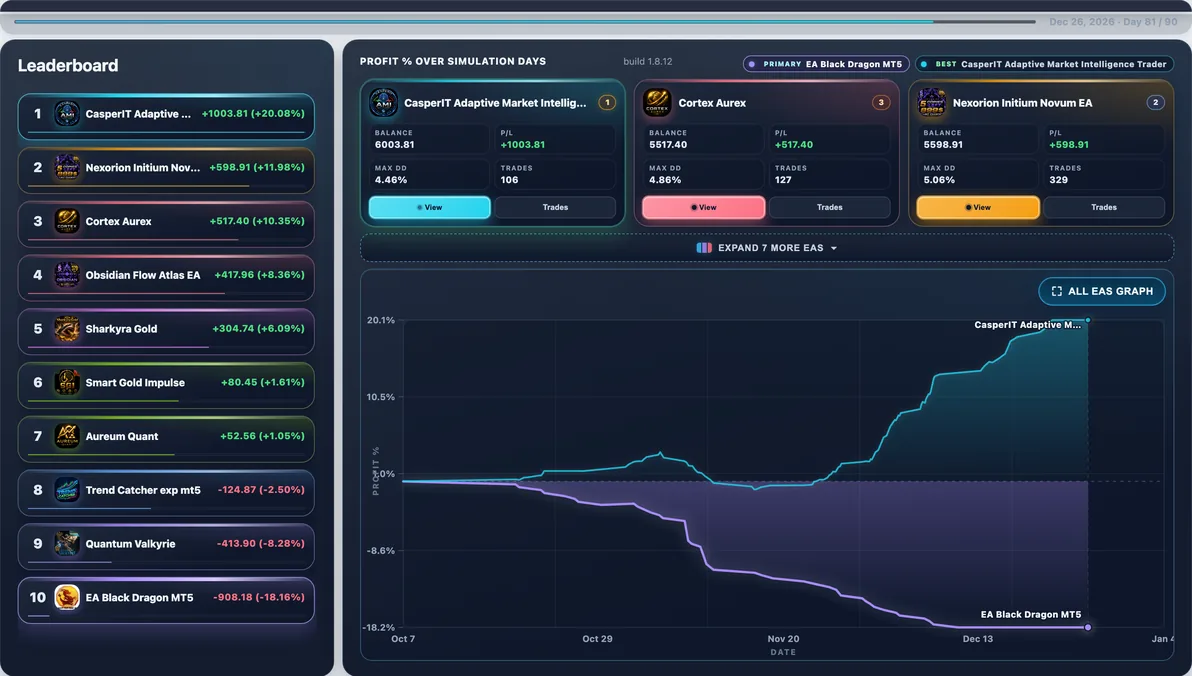Open the All EAs Graph view
The width and height of the screenshot is (1192, 676).
[x=1102, y=291]
